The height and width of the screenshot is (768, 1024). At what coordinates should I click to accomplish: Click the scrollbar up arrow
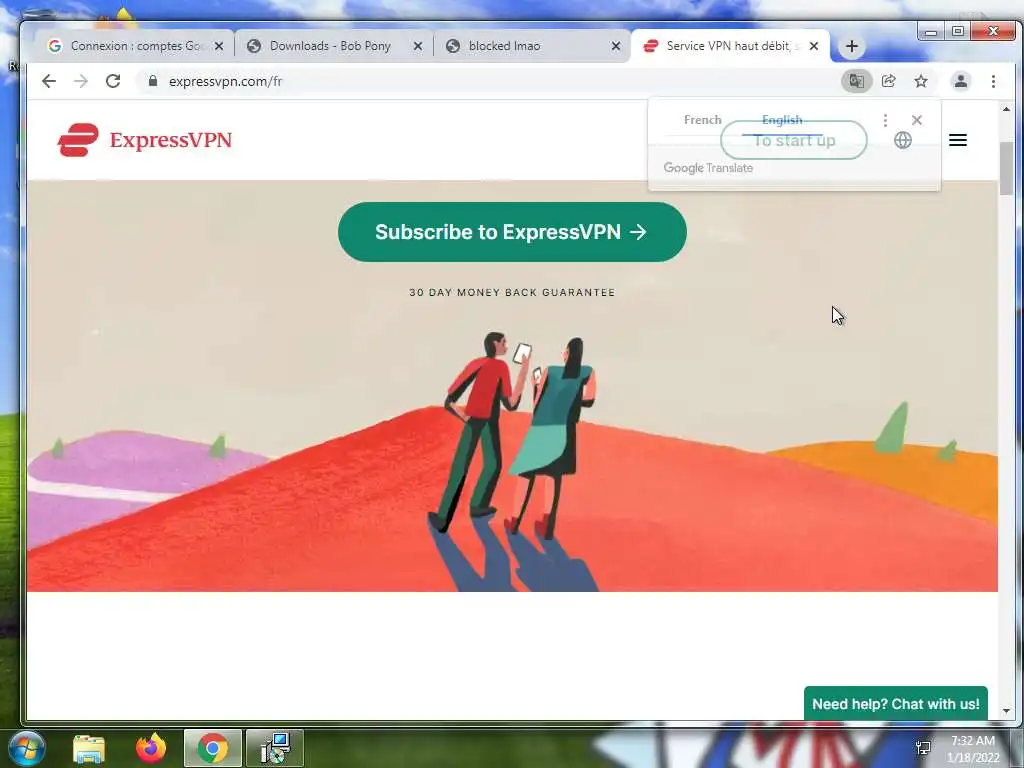click(x=1006, y=109)
